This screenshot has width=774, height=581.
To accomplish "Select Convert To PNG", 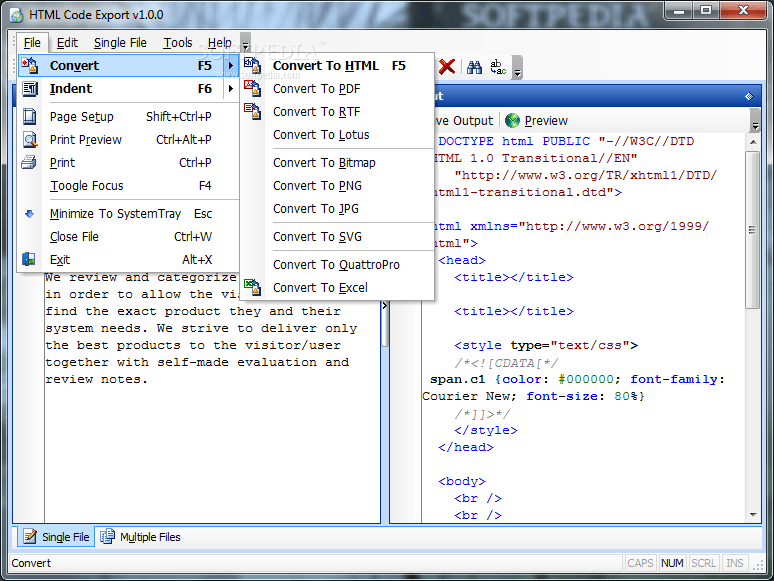I will pyautogui.click(x=337, y=186).
